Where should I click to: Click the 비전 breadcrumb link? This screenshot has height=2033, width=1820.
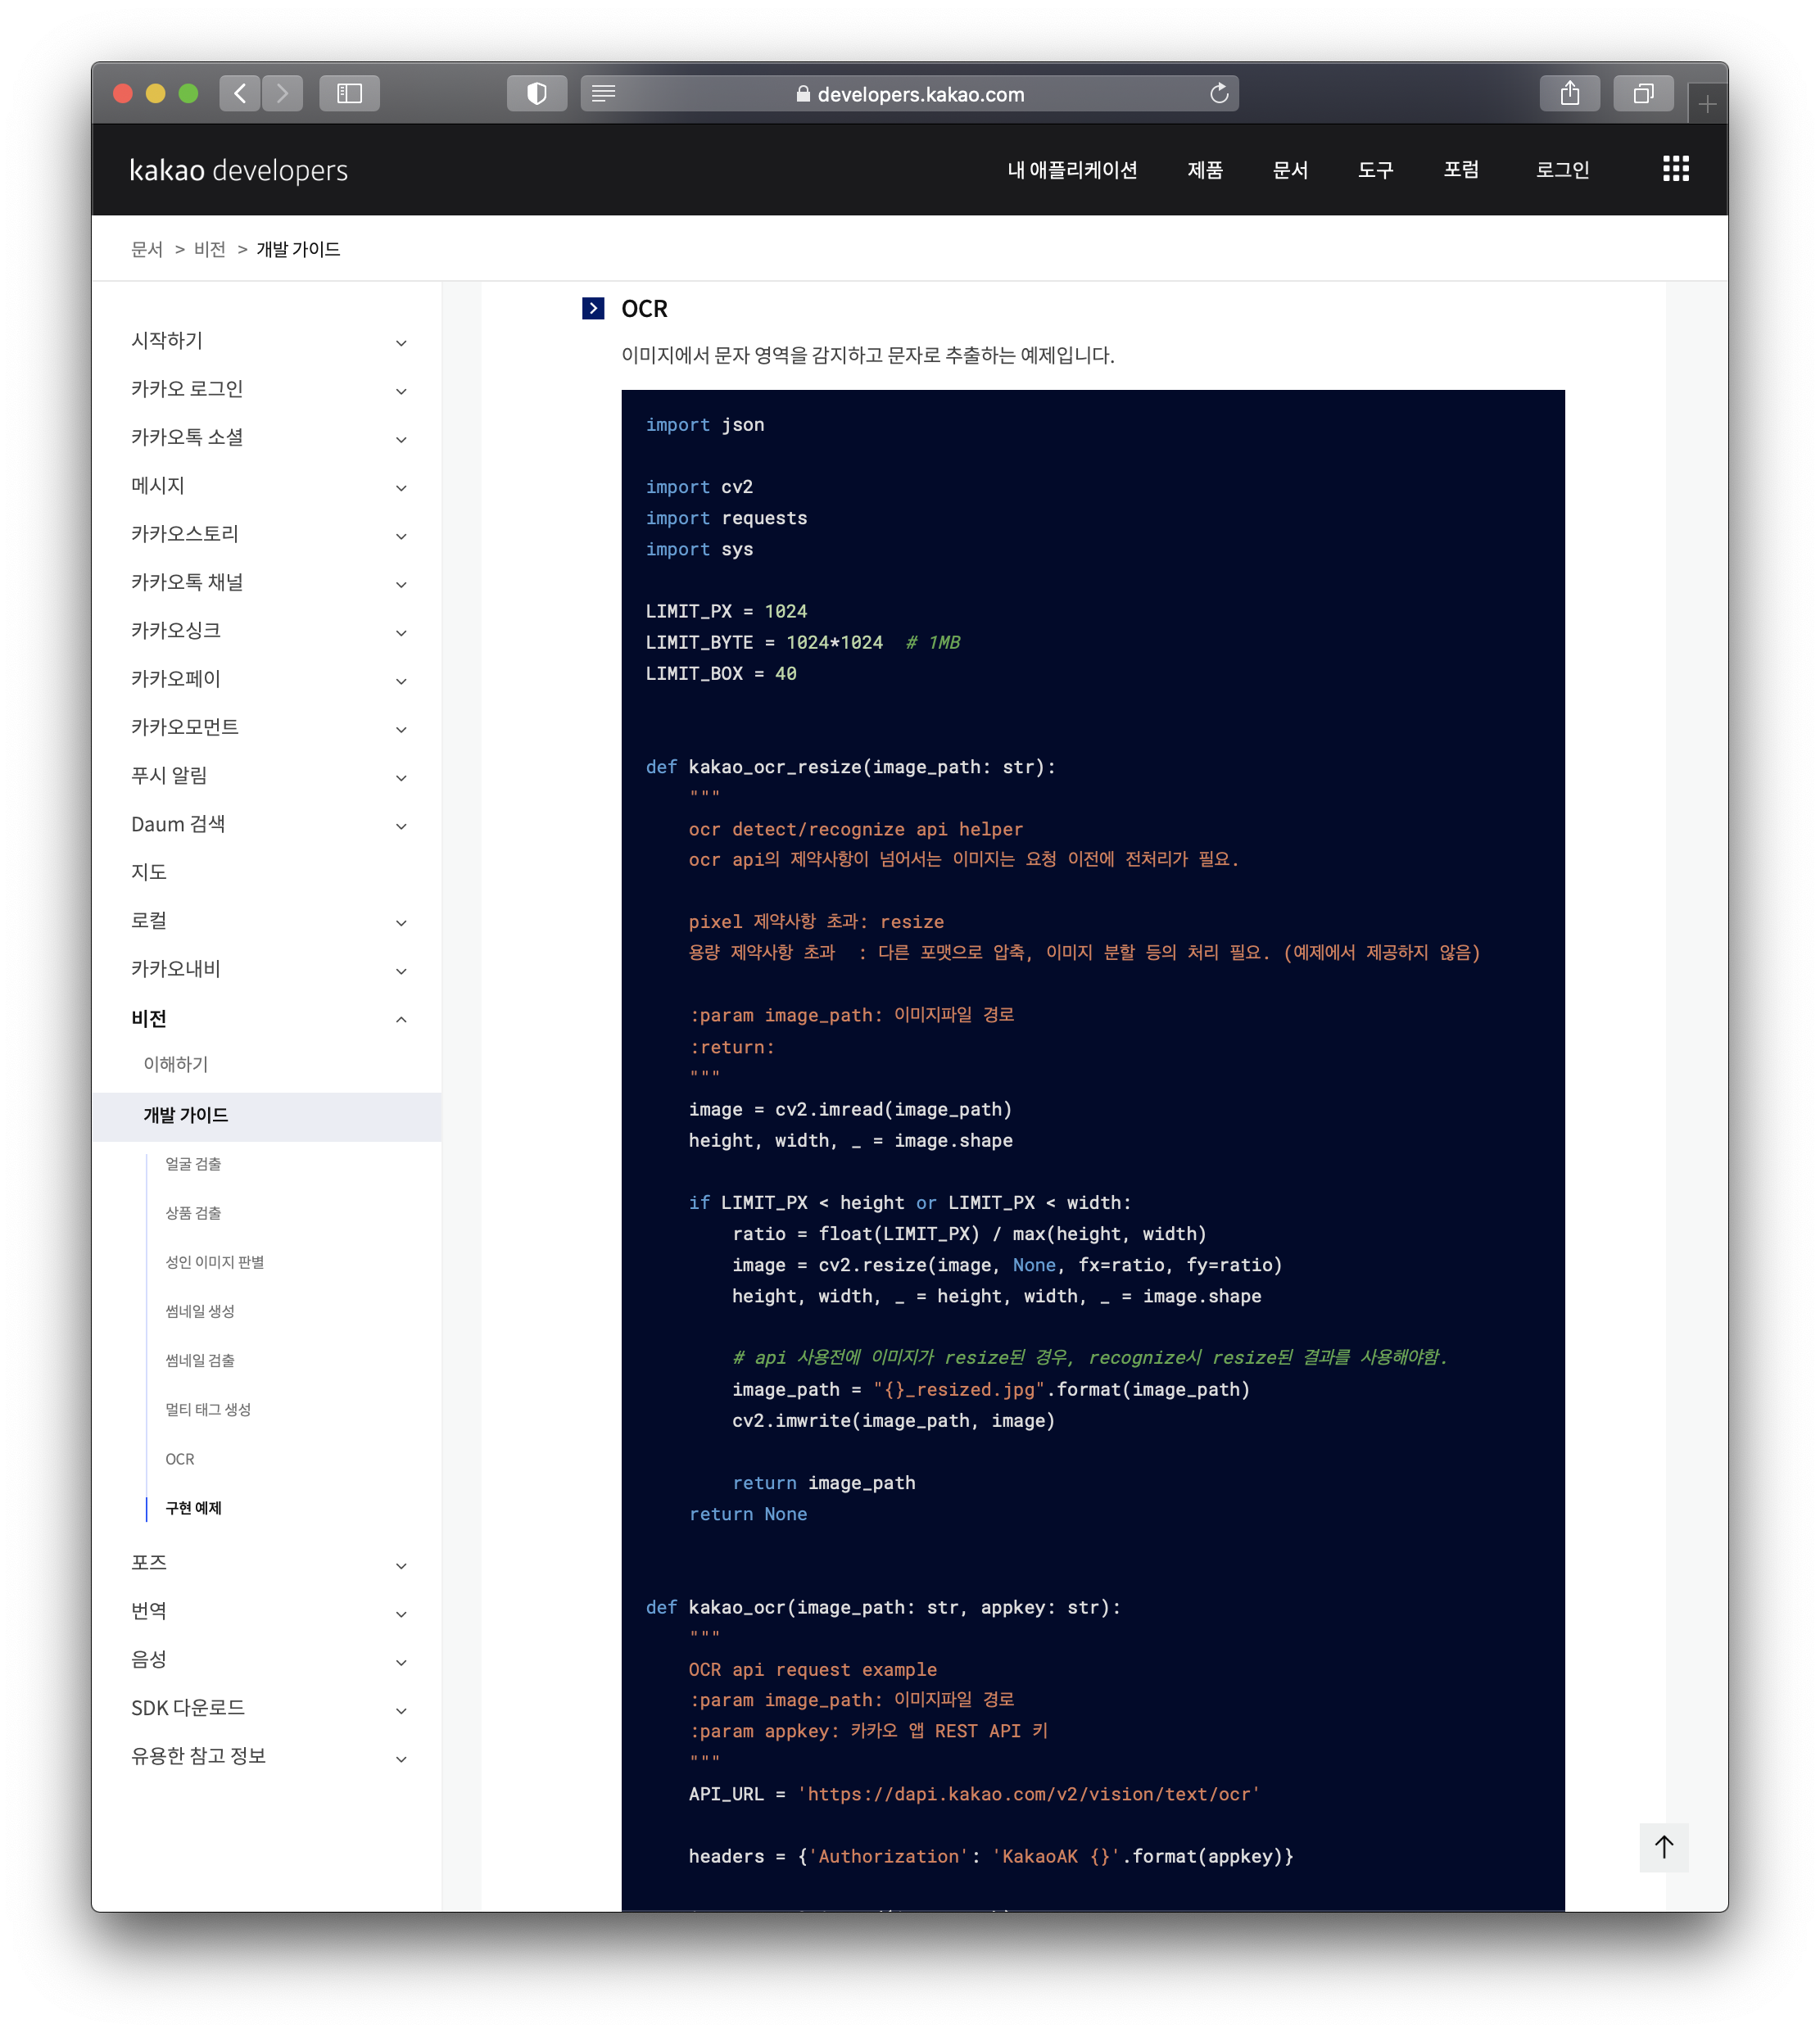[210, 249]
